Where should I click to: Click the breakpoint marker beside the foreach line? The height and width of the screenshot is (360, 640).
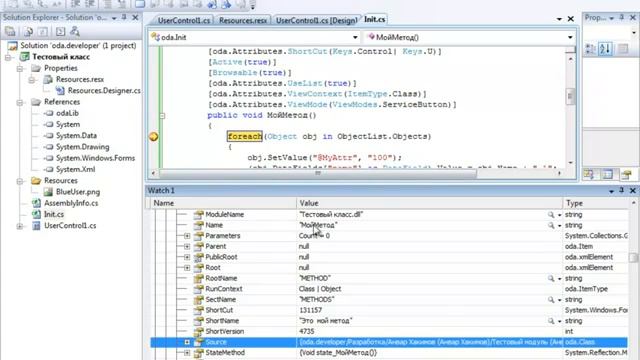153,136
